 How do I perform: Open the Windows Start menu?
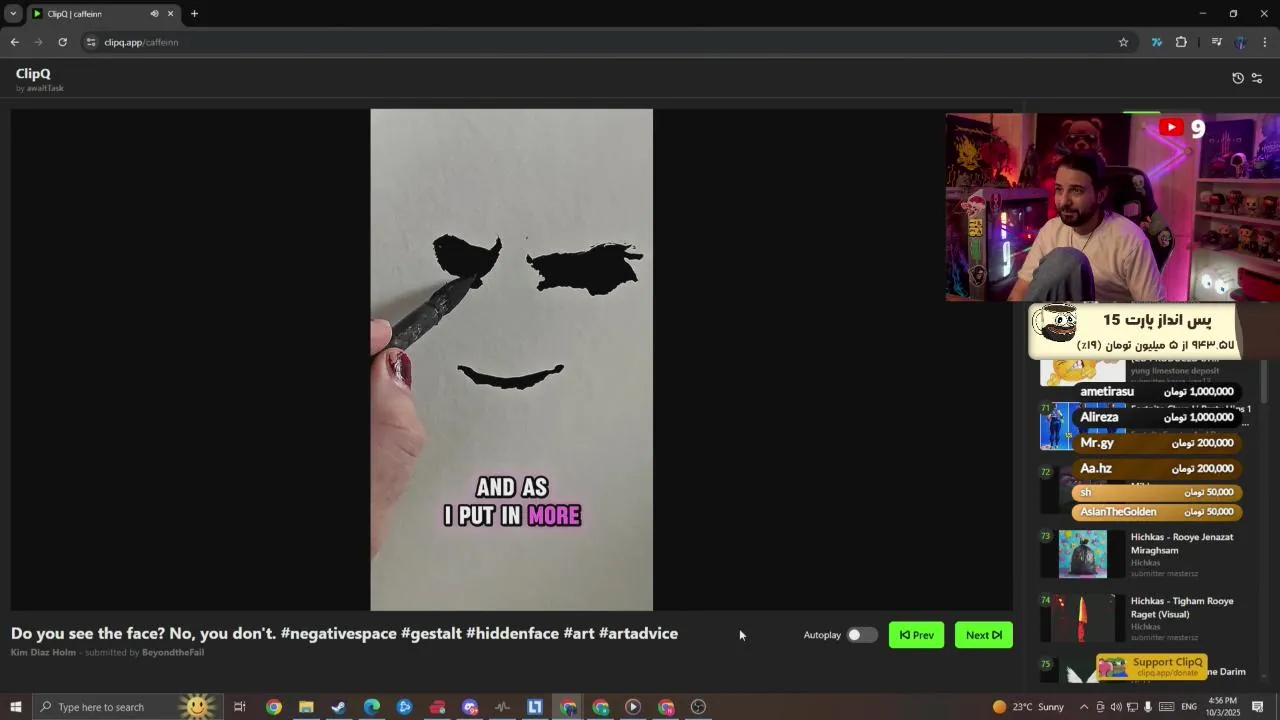(x=15, y=707)
